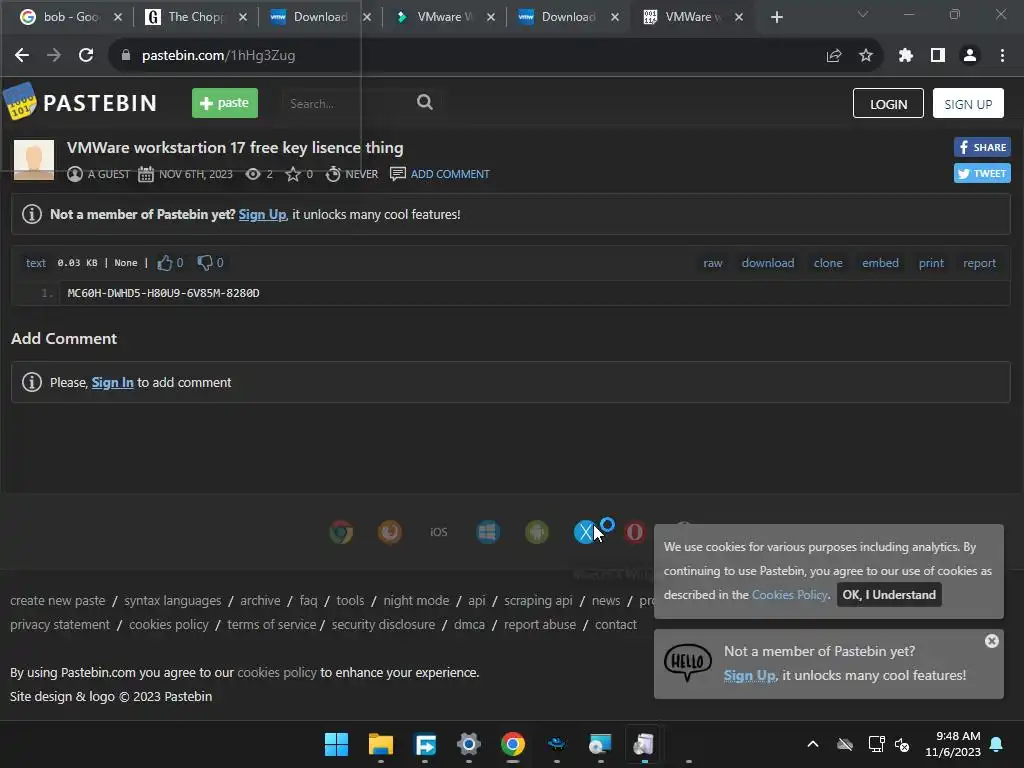
Task: Dislike the paste with the thumbs-down icon
Action: tap(205, 263)
